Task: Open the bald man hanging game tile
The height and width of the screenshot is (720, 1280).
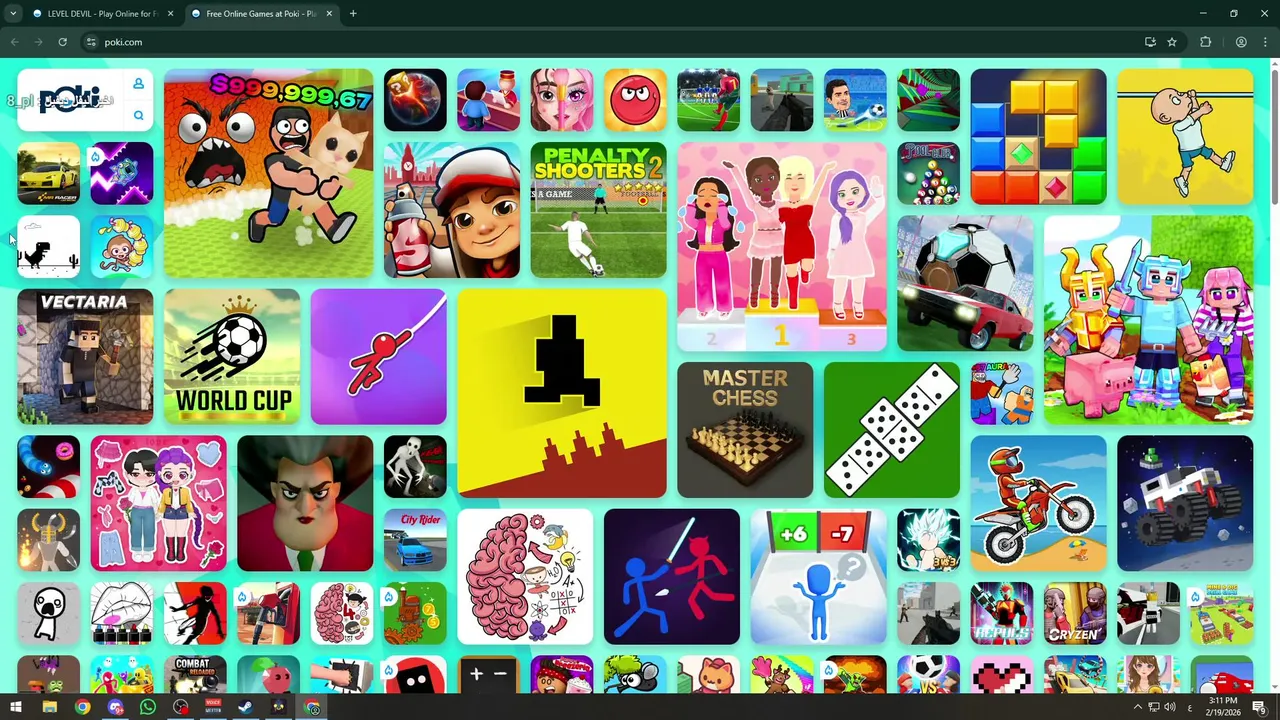Action: point(1185,137)
